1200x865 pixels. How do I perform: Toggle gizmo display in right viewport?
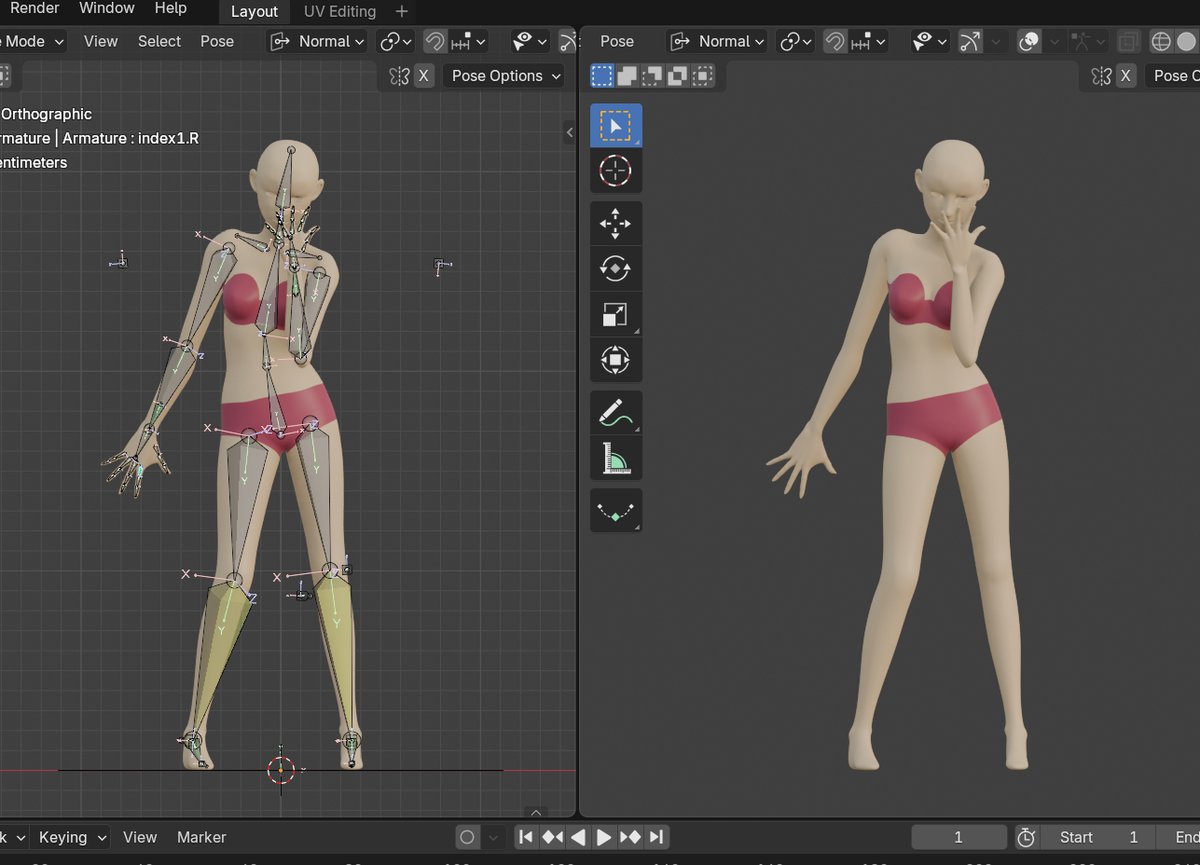tap(970, 41)
